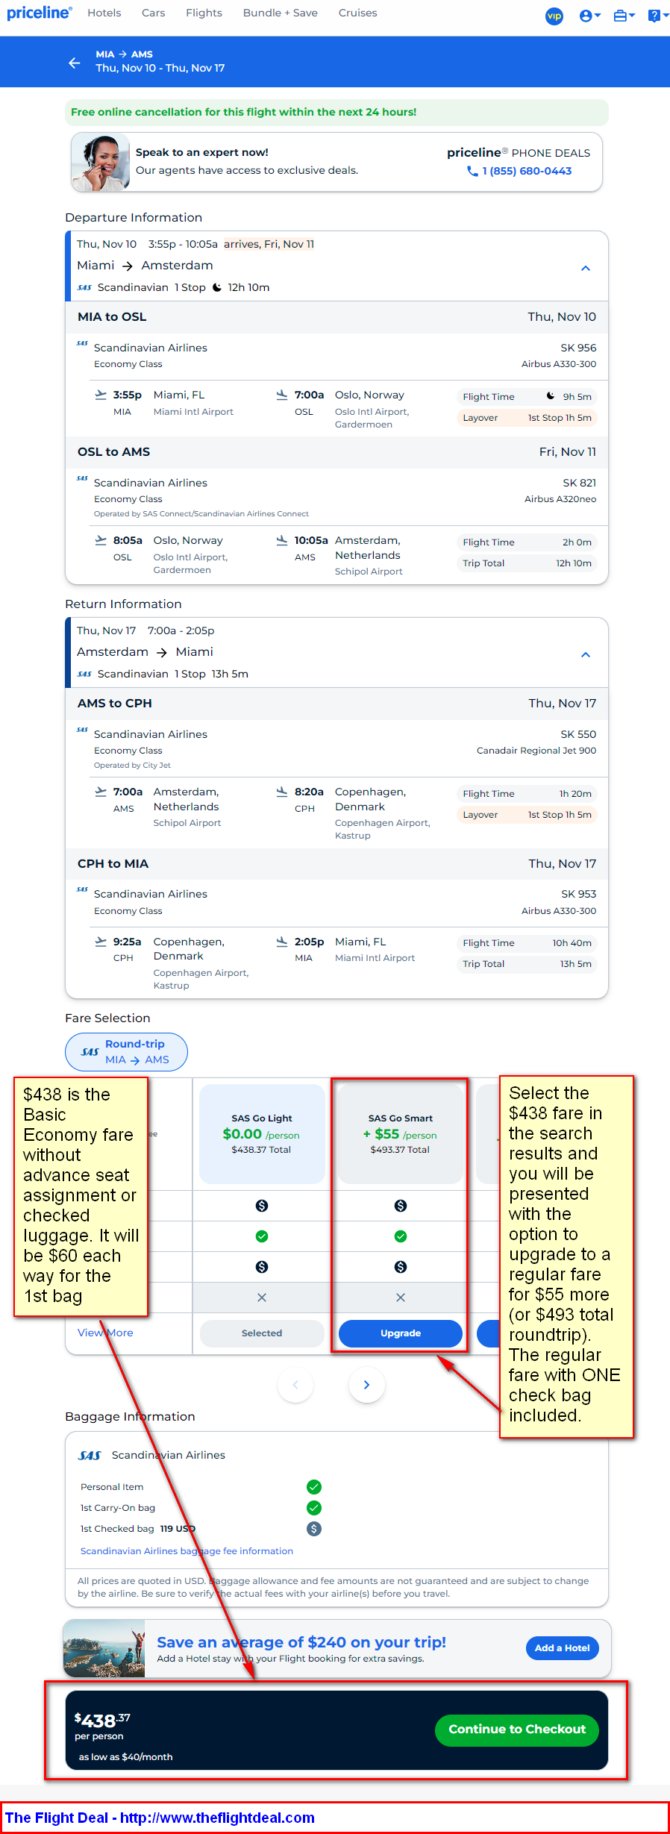Click the $438.37 per person price

(x=102, y=1725)
